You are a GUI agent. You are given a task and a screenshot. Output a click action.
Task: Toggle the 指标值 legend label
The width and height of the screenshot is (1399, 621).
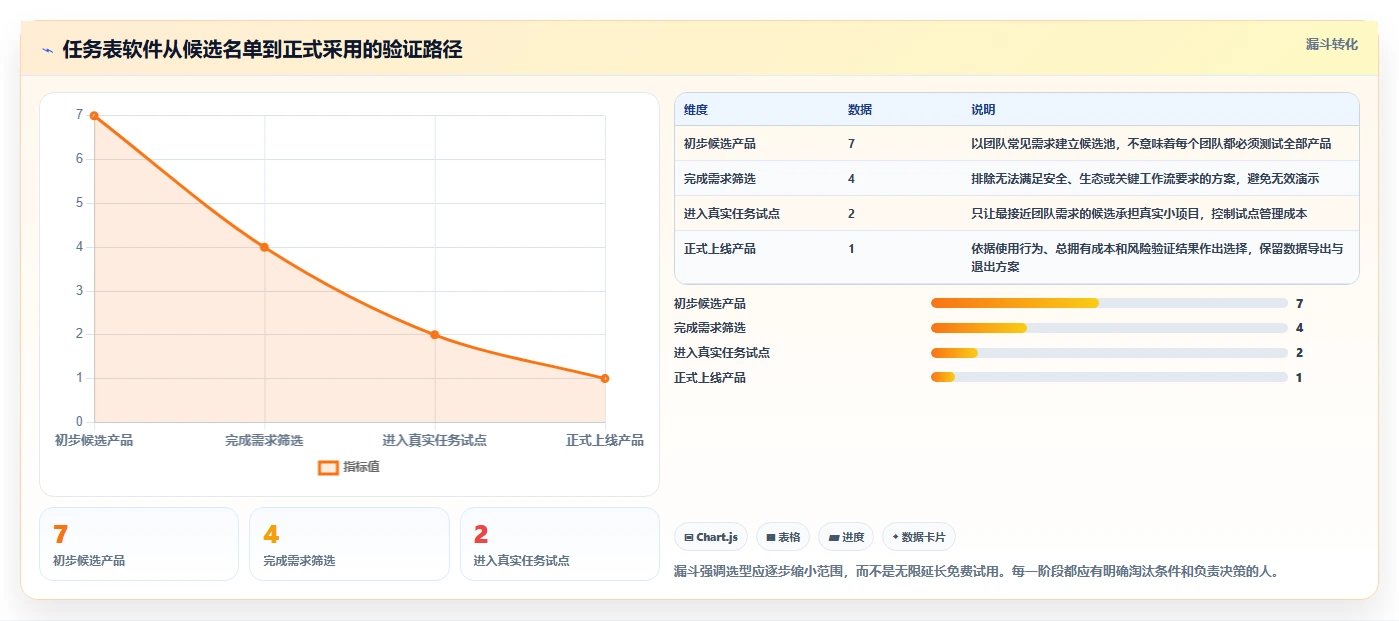361,467
